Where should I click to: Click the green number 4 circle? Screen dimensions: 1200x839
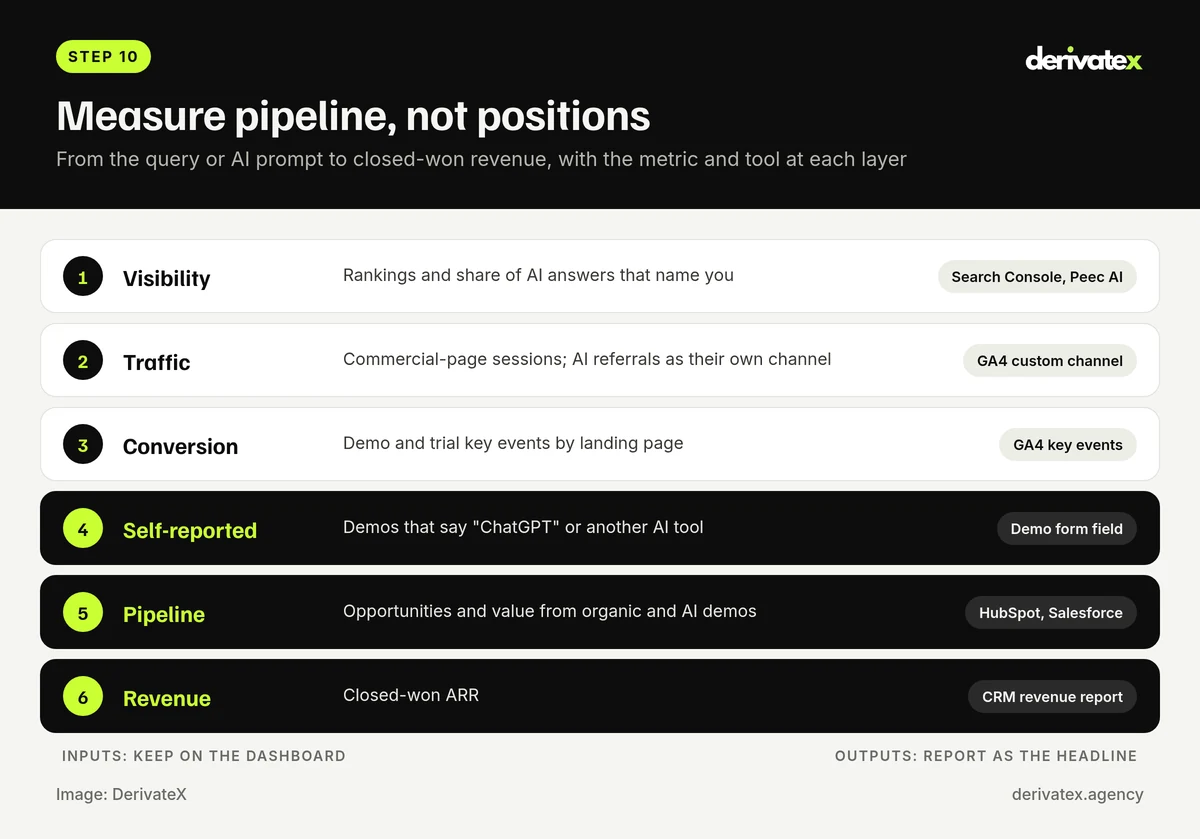point(83,529)
